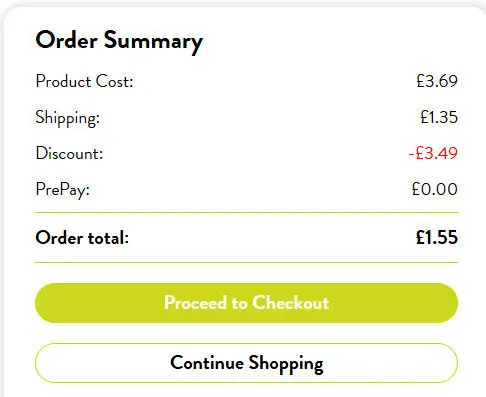This screenshot has height=397, width=486.
Task: Click the £0.00 PrePay amount
Action: click(x=435, y=189)
